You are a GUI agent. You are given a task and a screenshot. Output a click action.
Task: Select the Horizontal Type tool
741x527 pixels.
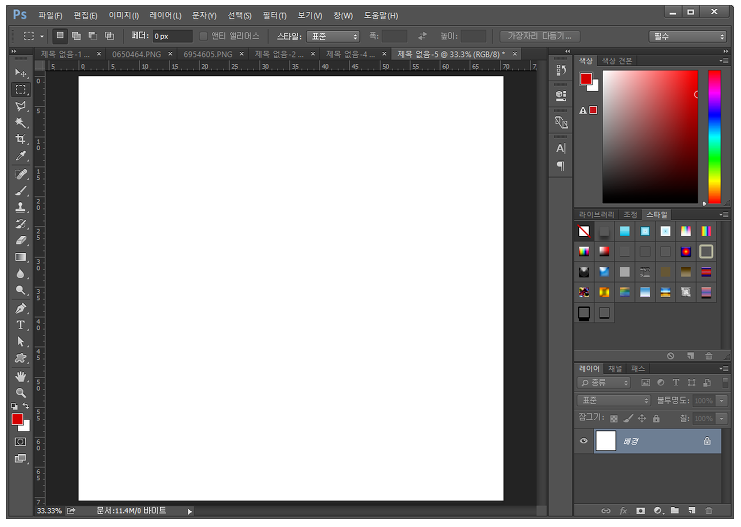pos(21,325)
